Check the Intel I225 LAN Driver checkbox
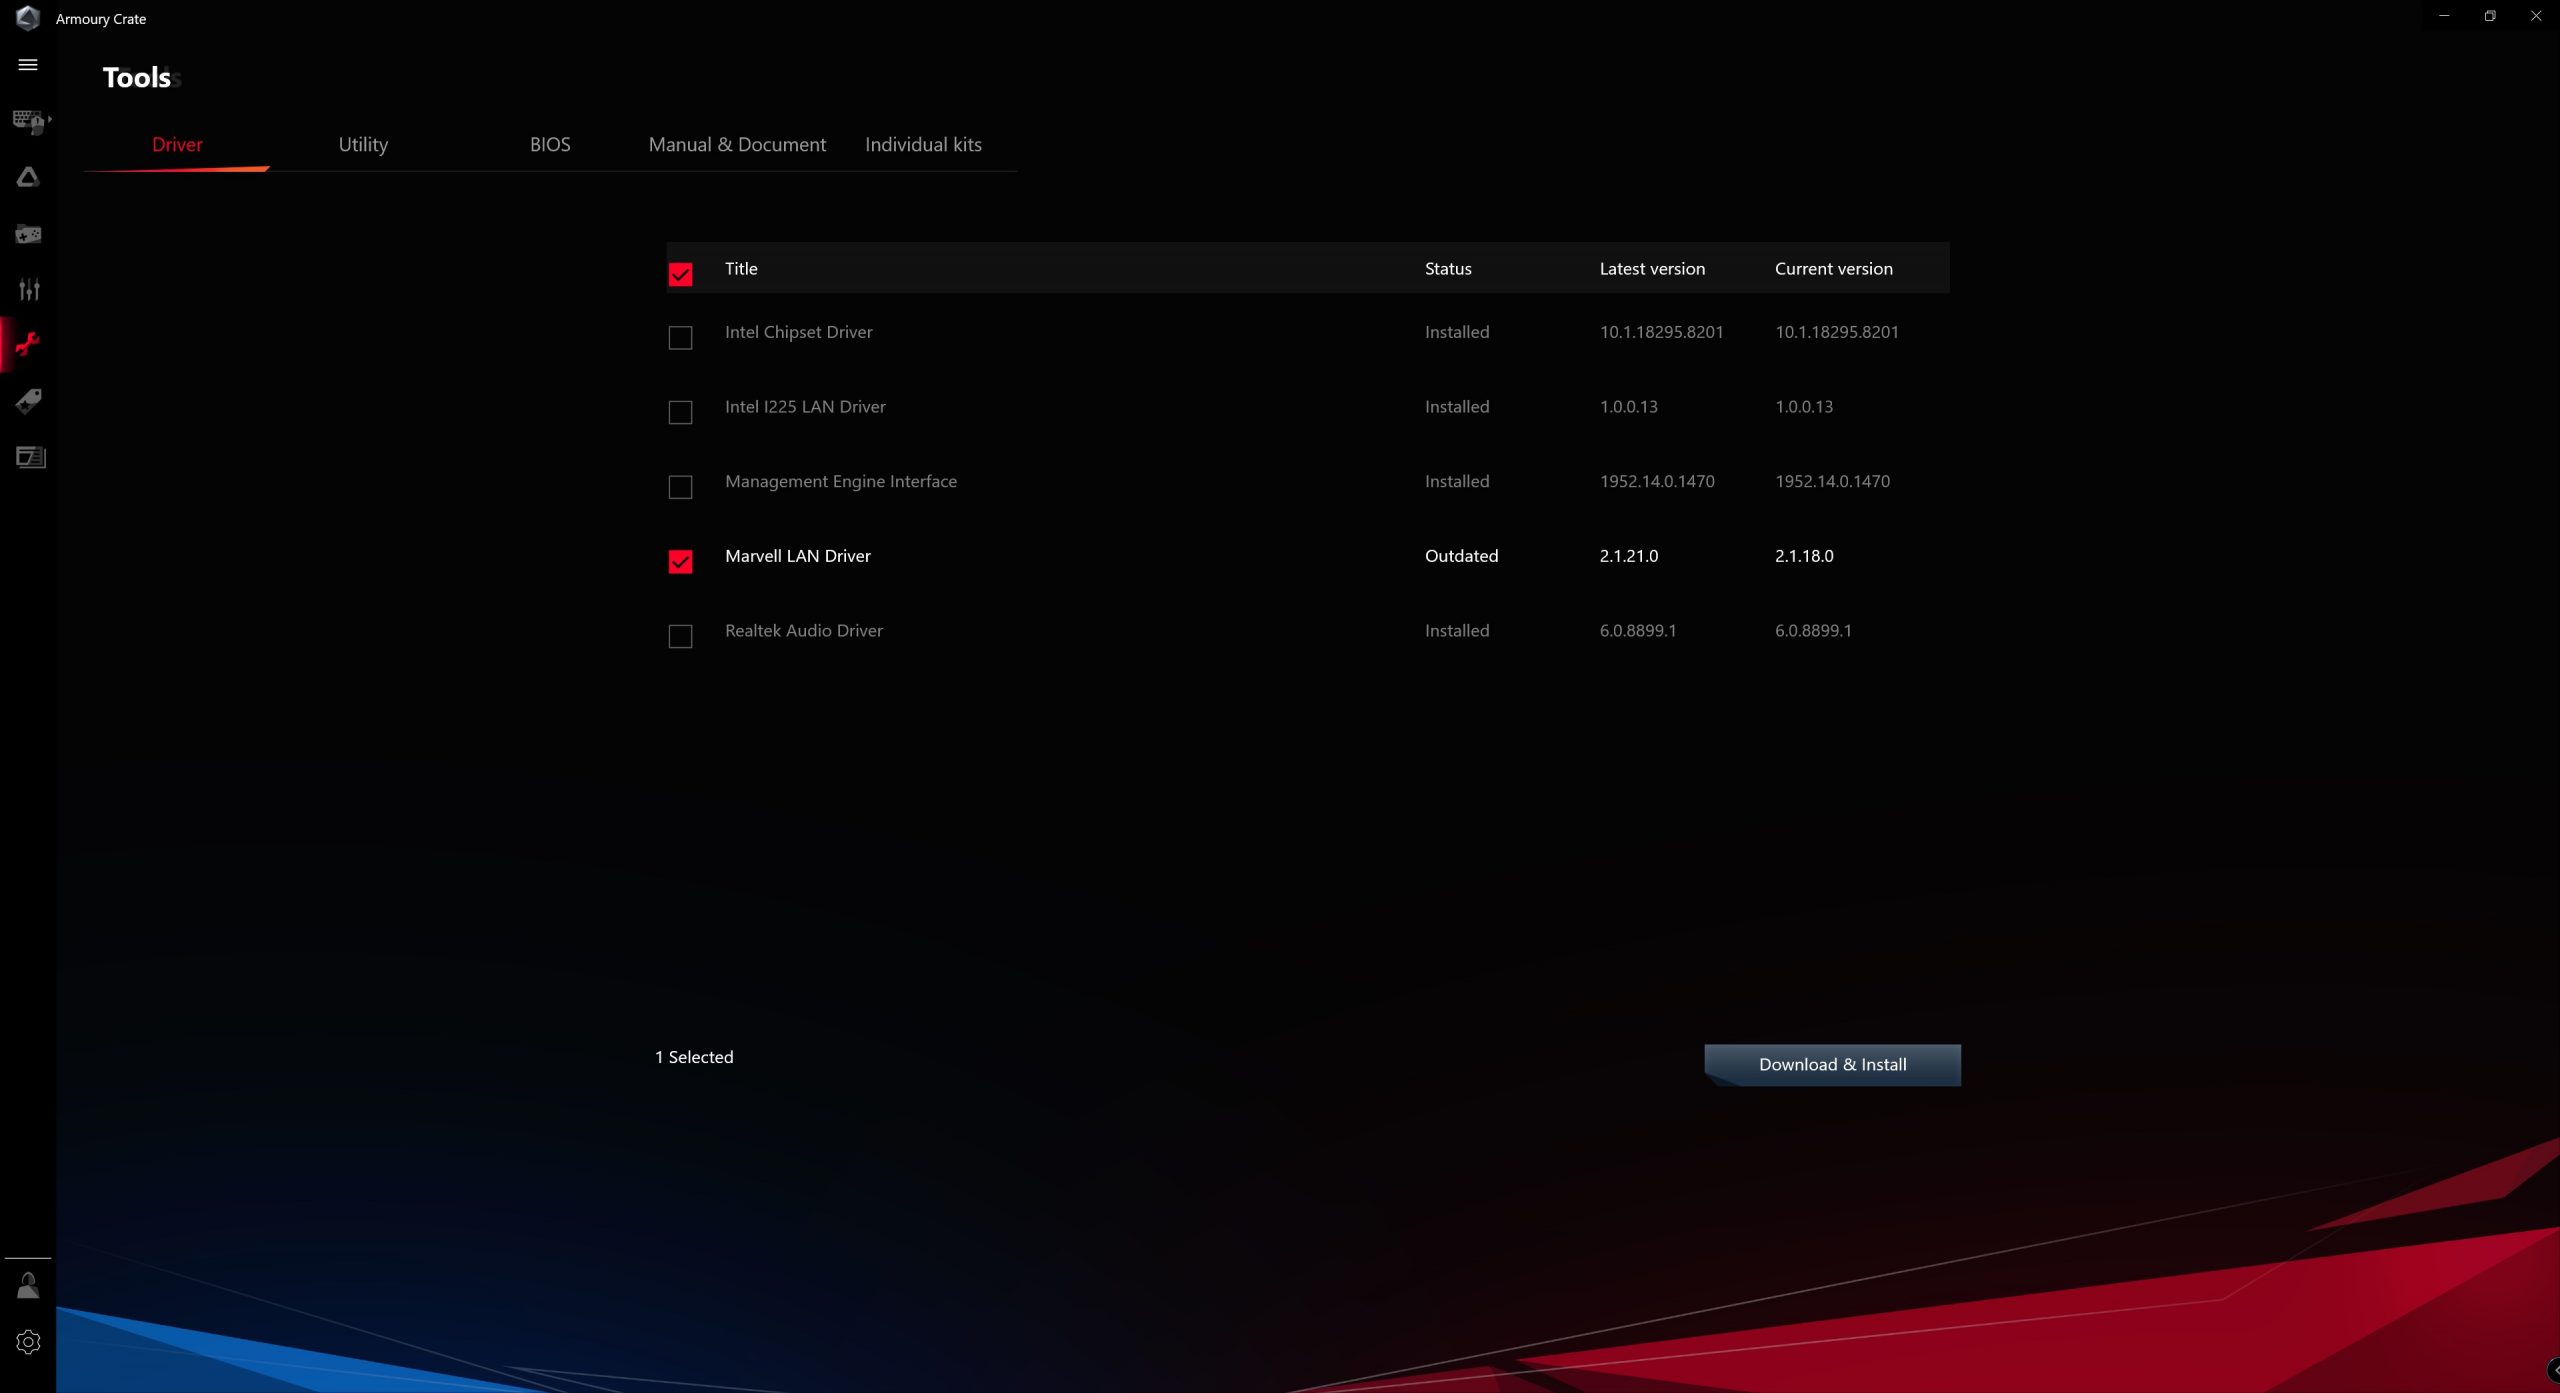 680,412
